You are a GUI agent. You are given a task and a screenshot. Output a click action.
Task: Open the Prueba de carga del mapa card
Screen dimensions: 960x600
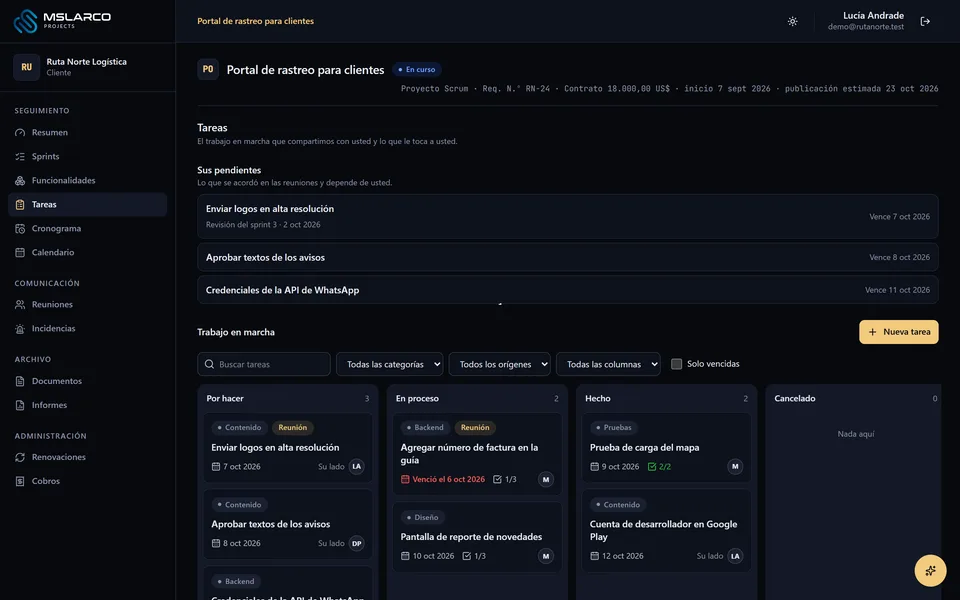[x=666, y=448]
